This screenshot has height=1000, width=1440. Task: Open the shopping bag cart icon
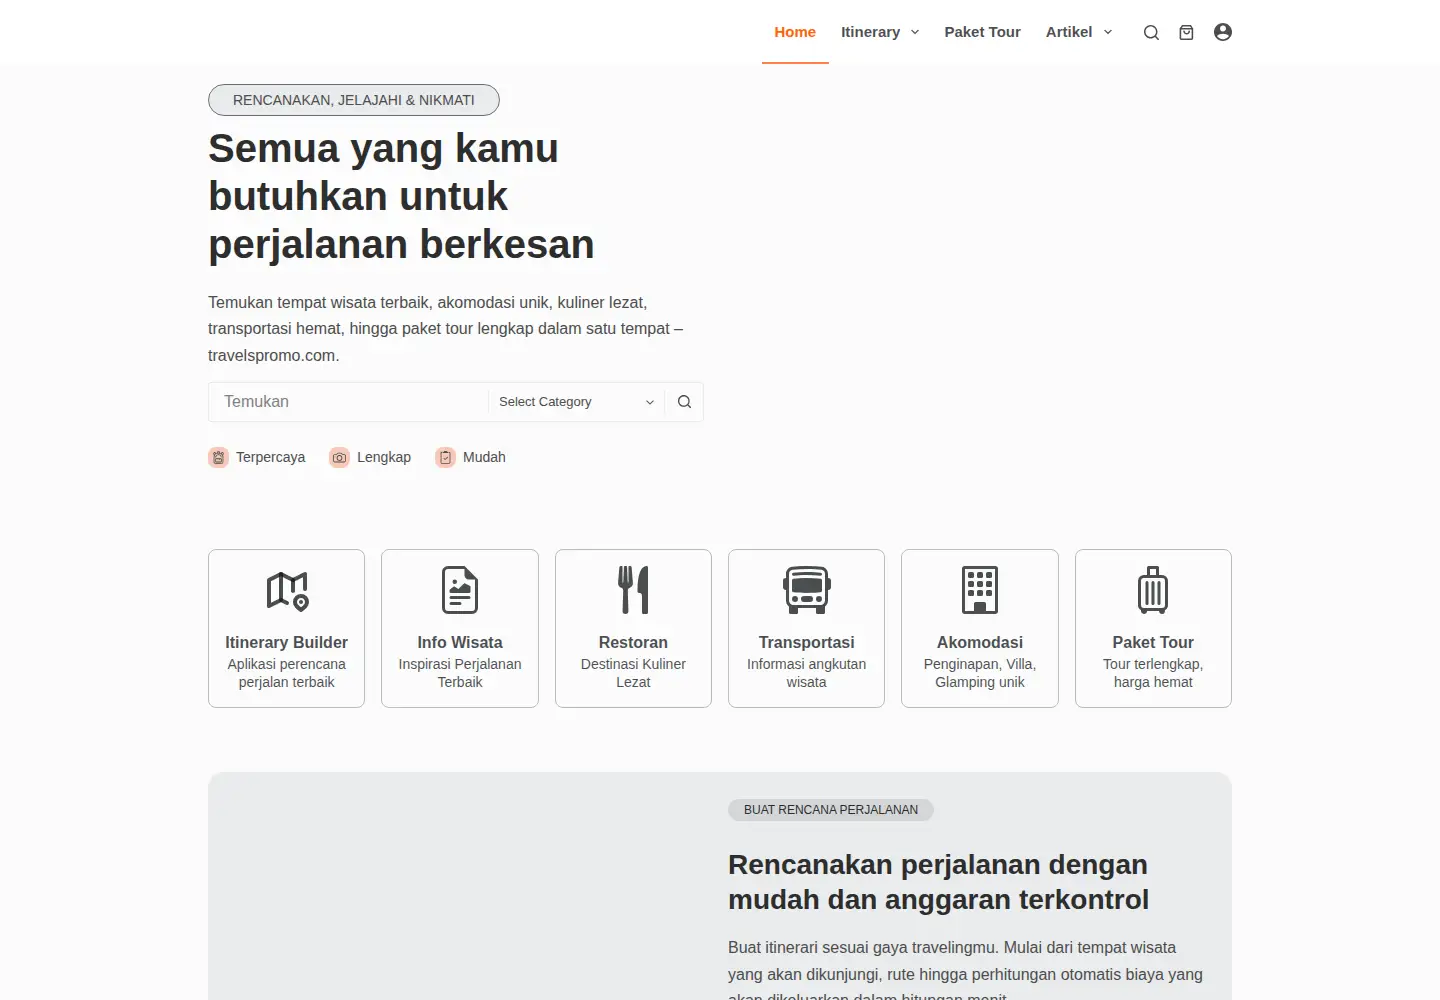click(1186, 32)
